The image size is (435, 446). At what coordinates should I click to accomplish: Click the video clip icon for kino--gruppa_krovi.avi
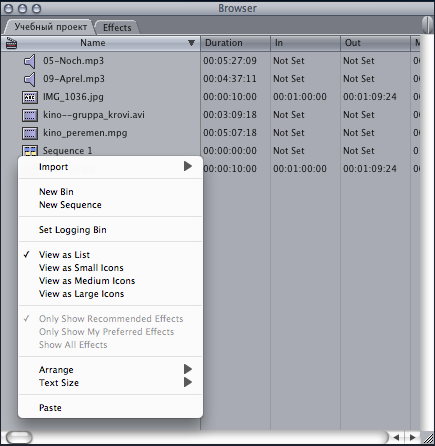point(30,115)
